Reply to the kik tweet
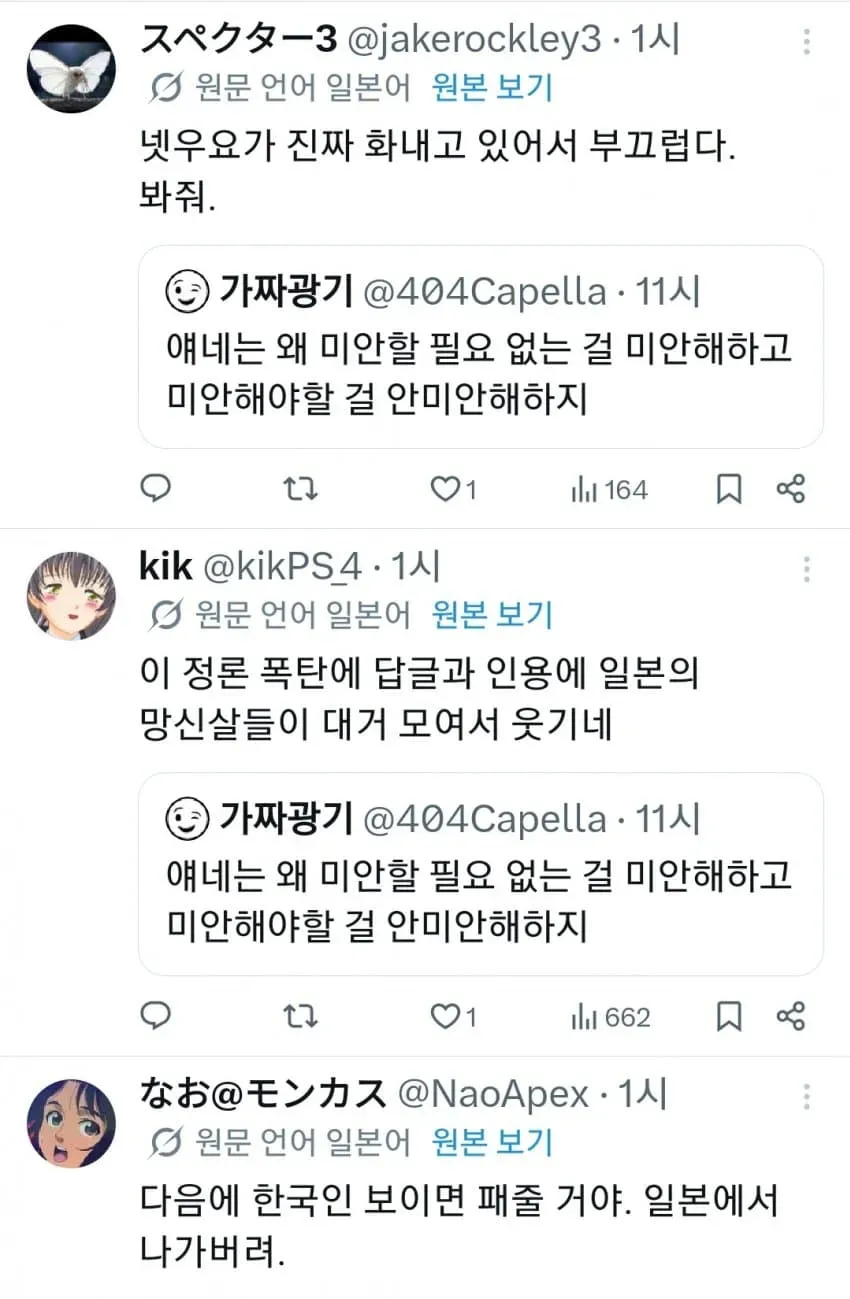This screenshot has height=1299, width=850. [x=155, y=1017]
